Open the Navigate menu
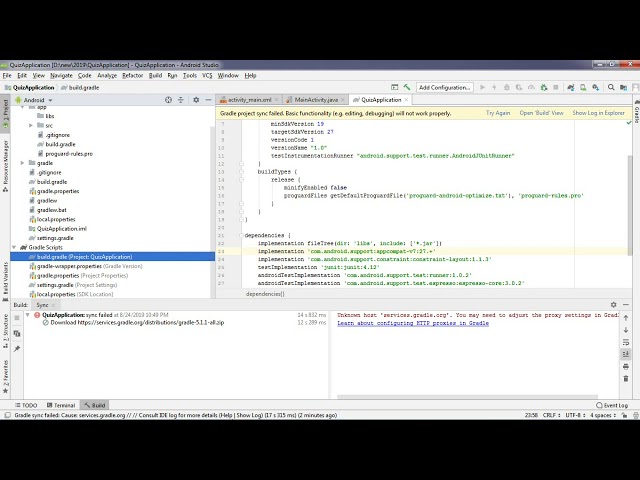Screen dimensions: 640x480 pyautogui.click(x=61, y=76)
